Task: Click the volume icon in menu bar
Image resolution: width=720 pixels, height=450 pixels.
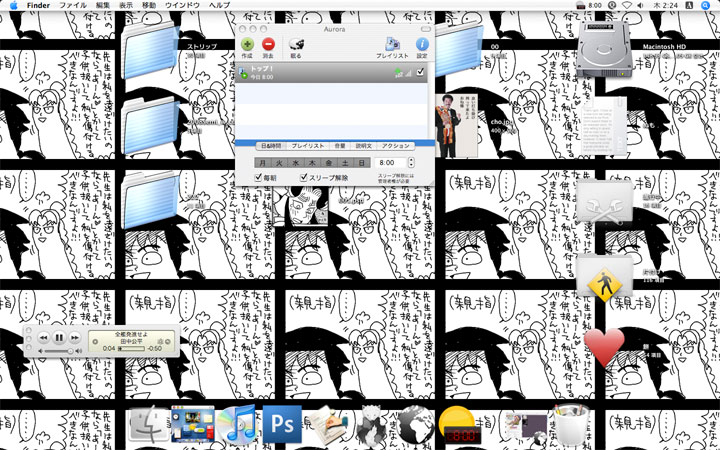Action: [x=641, y=5]
